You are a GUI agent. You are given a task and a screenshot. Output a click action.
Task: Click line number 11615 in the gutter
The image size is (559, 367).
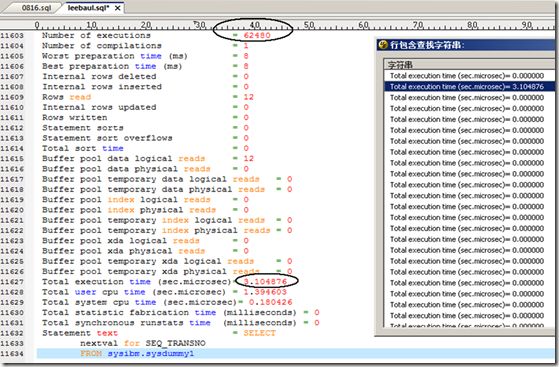pyautogui.click(x=12, y=159)
